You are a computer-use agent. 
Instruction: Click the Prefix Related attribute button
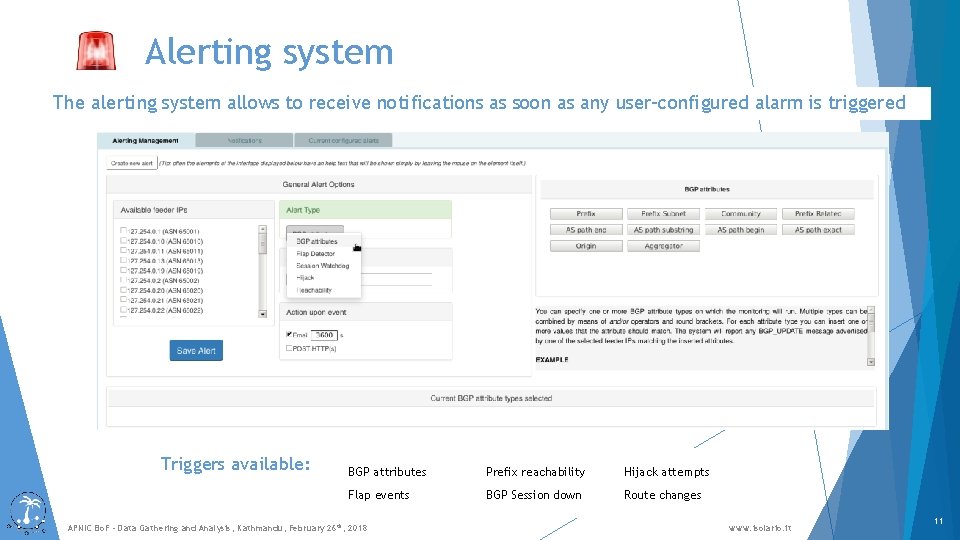(x=818, y=214)
